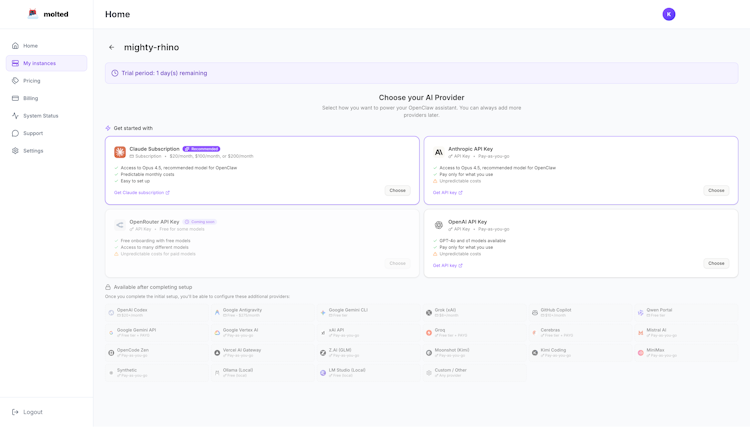Click the OpenAI Codex provider icon
Image resolution: width=750 pixels, height=427 pixels.
coord(111,313)
